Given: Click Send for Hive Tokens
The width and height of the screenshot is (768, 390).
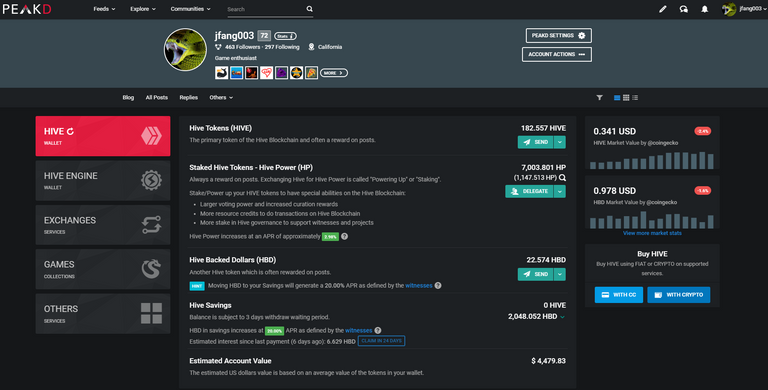Looking at the screenshot, I should pyautogui.click(x=535, y=142).
